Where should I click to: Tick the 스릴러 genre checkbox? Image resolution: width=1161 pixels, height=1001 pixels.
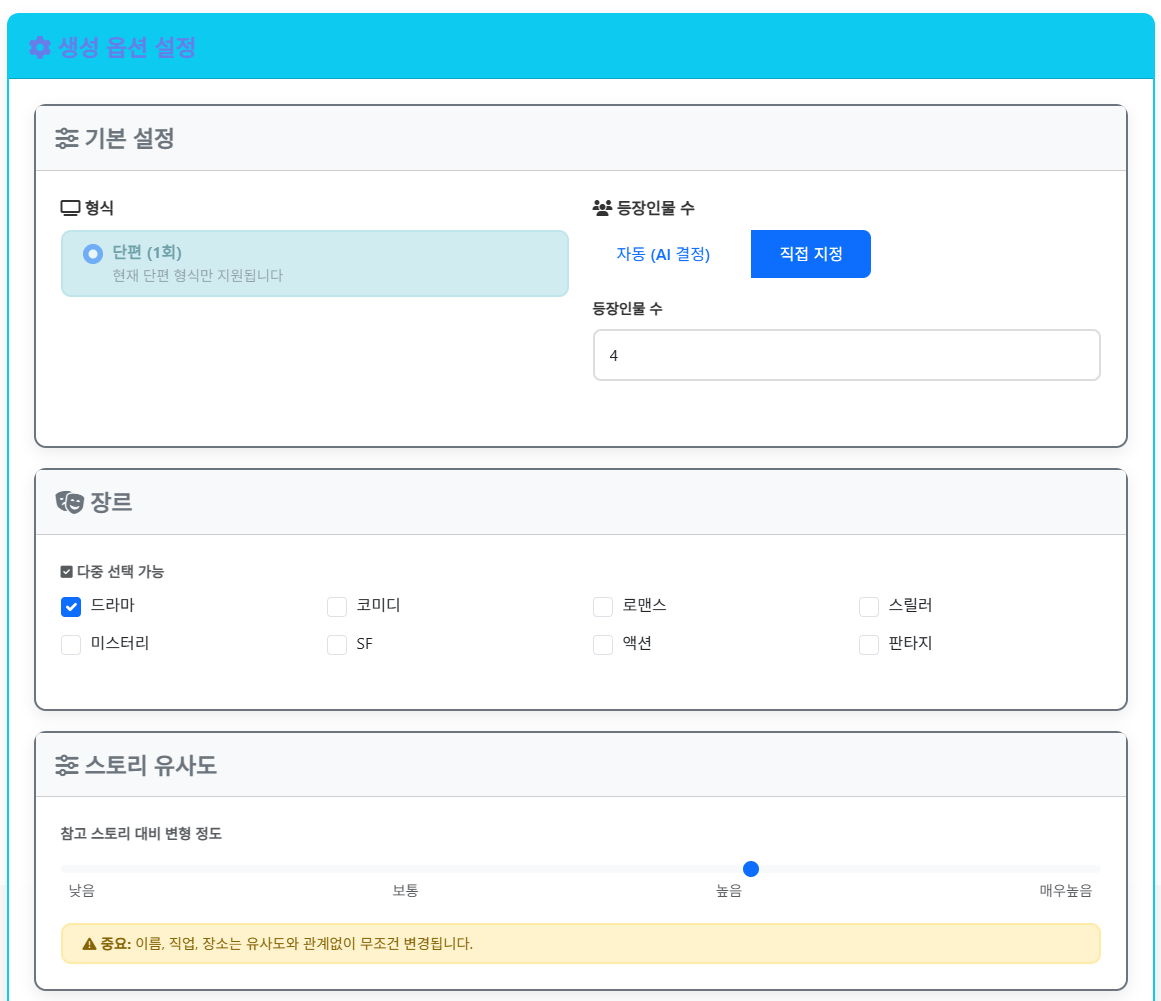click(x=869, y=606)
